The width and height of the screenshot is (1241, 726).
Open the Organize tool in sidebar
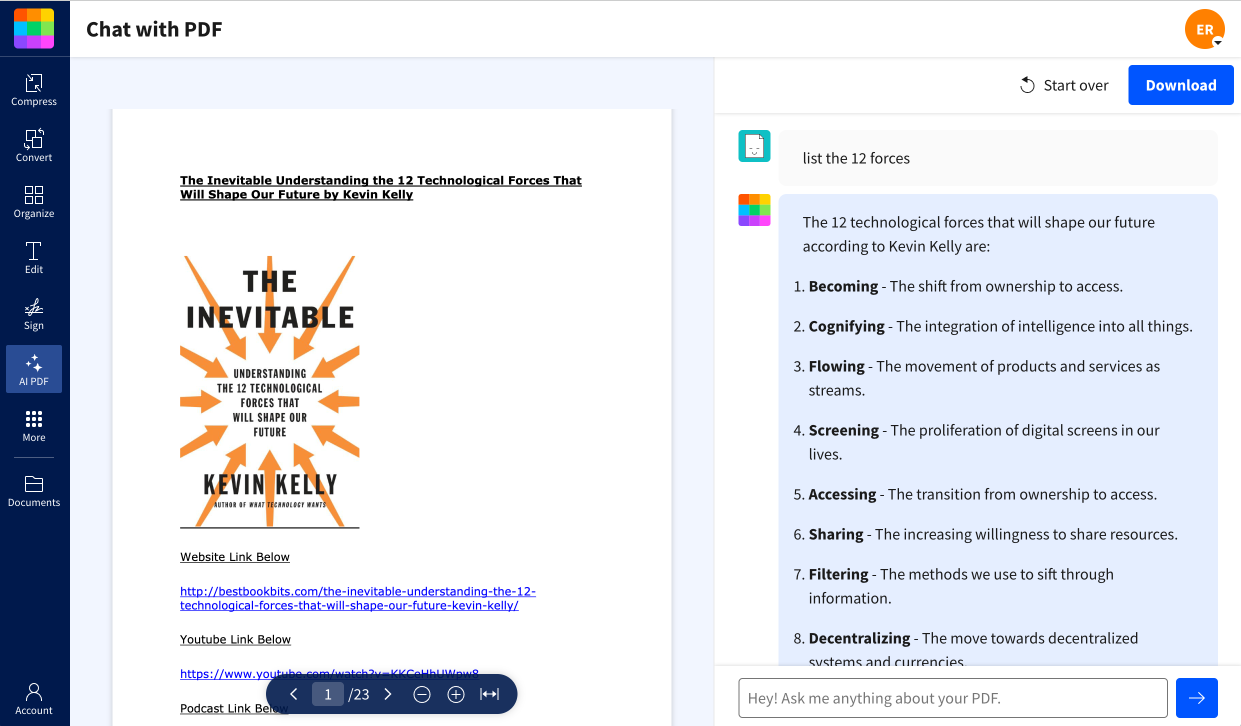(34, 201)
